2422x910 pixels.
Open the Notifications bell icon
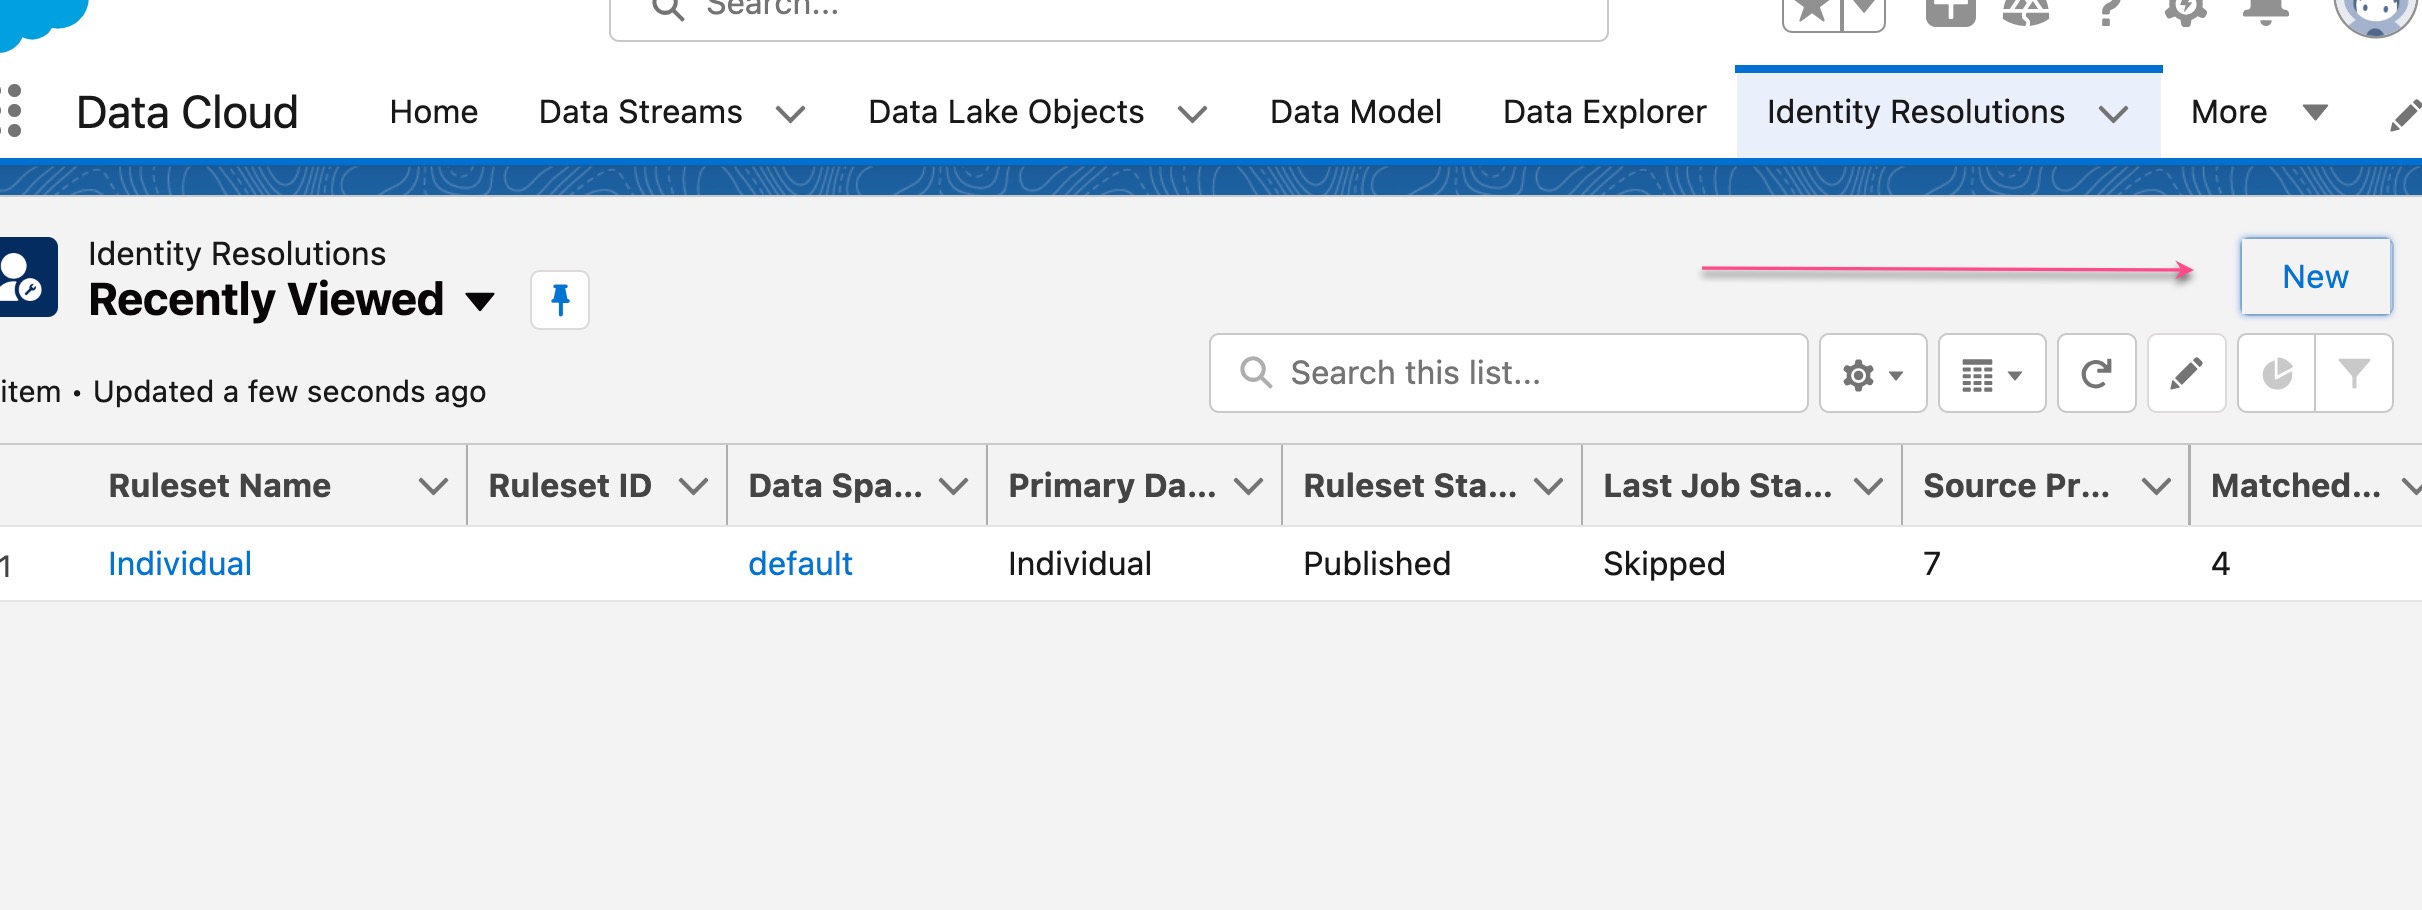click(x=2266, y=12)
